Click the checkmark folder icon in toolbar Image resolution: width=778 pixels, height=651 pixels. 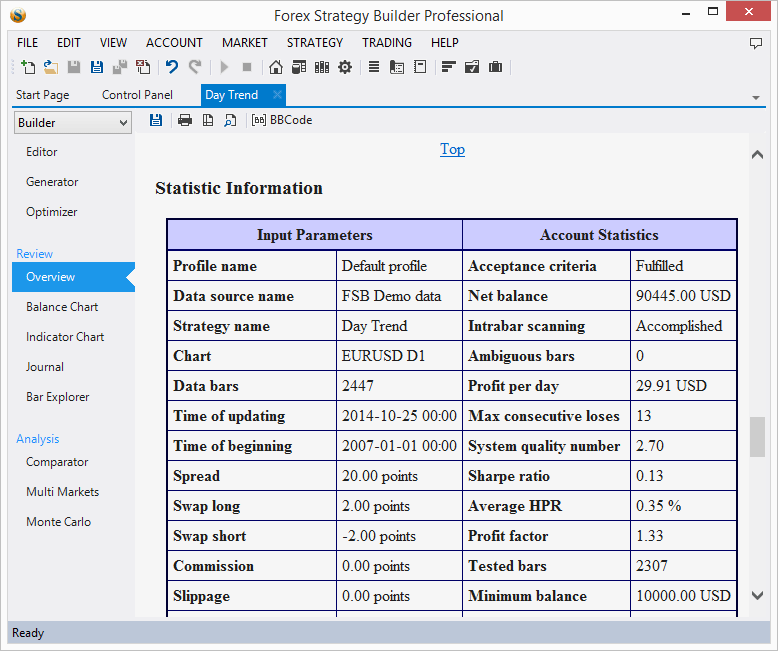pyautogui.click(x=472, y=67)
